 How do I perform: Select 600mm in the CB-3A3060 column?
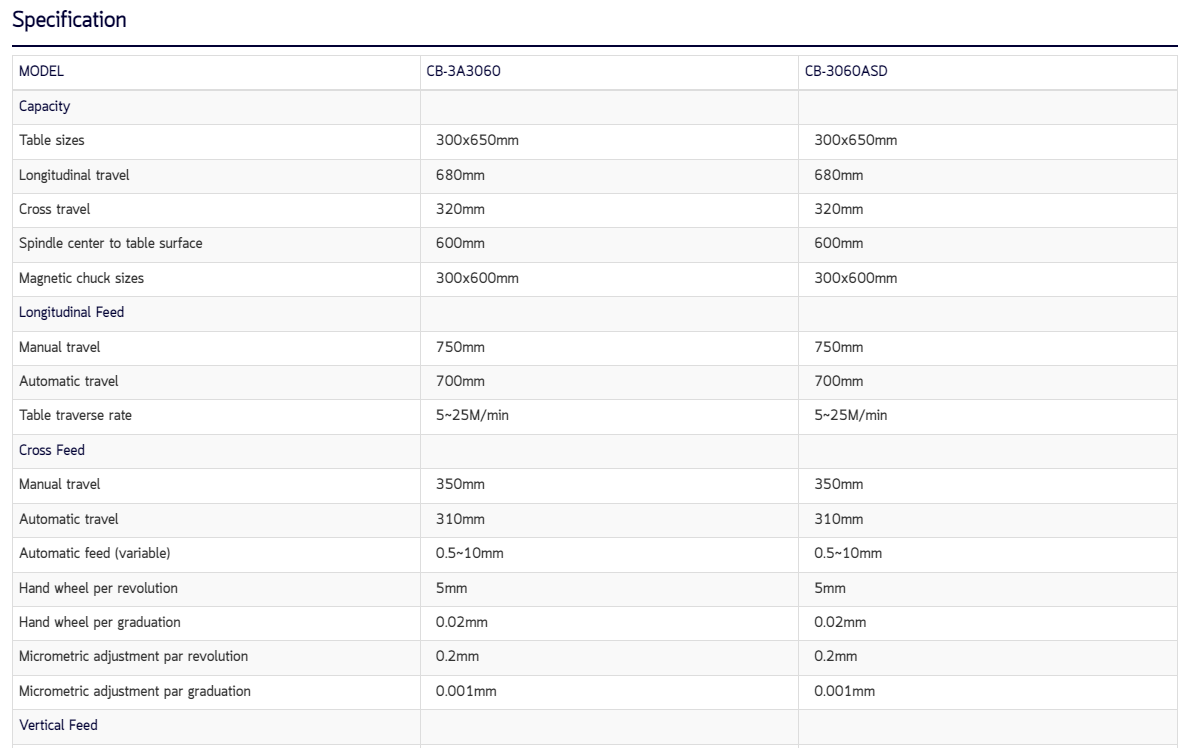(460, 243)
